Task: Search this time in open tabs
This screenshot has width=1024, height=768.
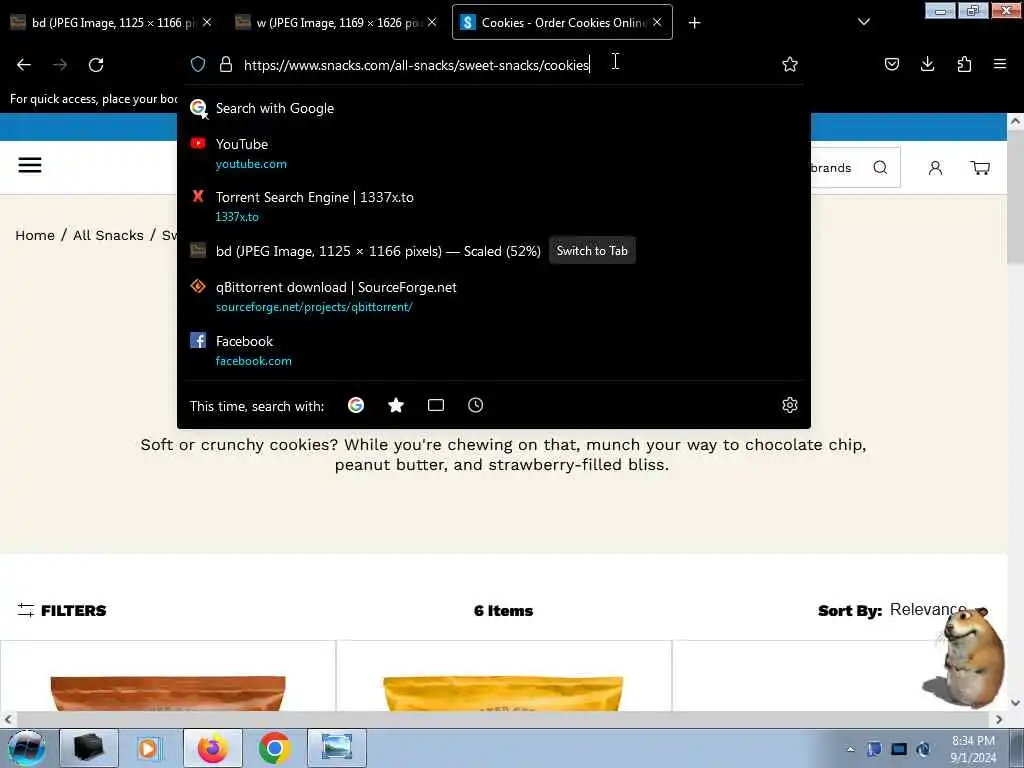Action: (436, 406)
